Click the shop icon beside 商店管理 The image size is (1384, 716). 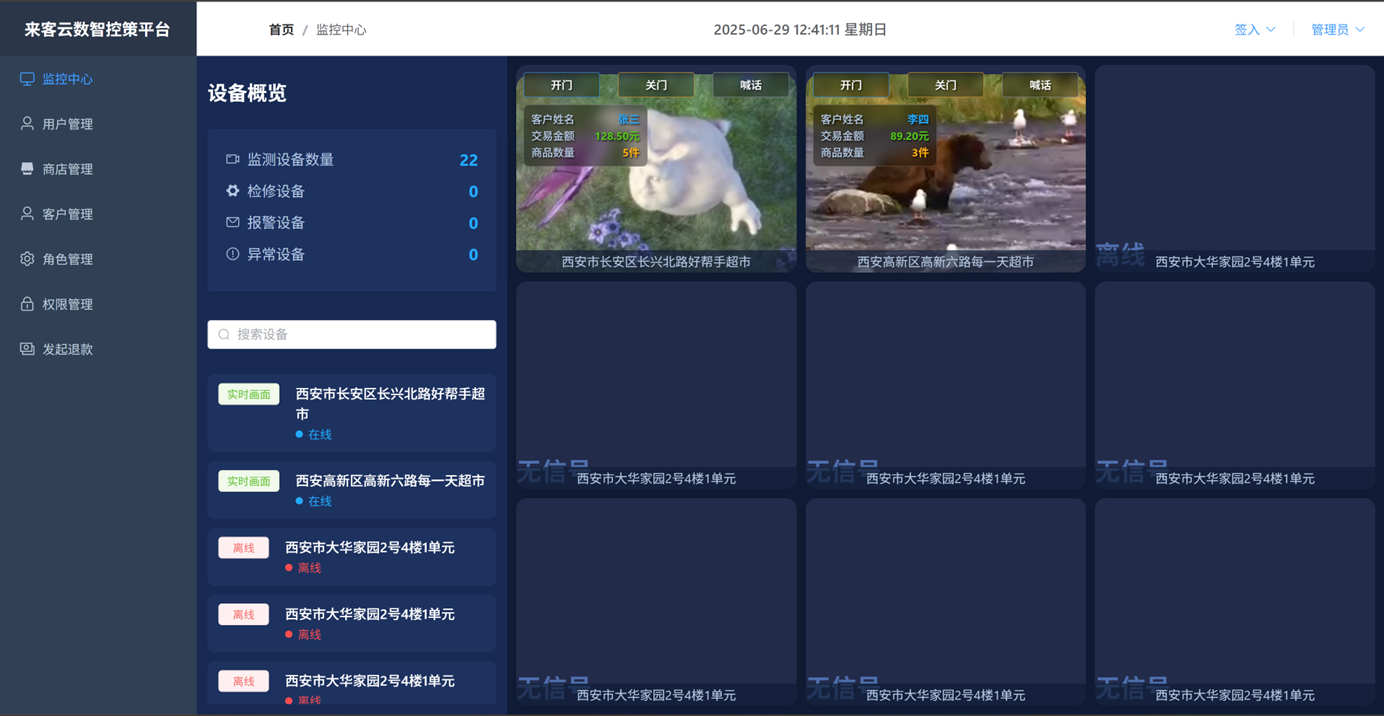point(27,169)
